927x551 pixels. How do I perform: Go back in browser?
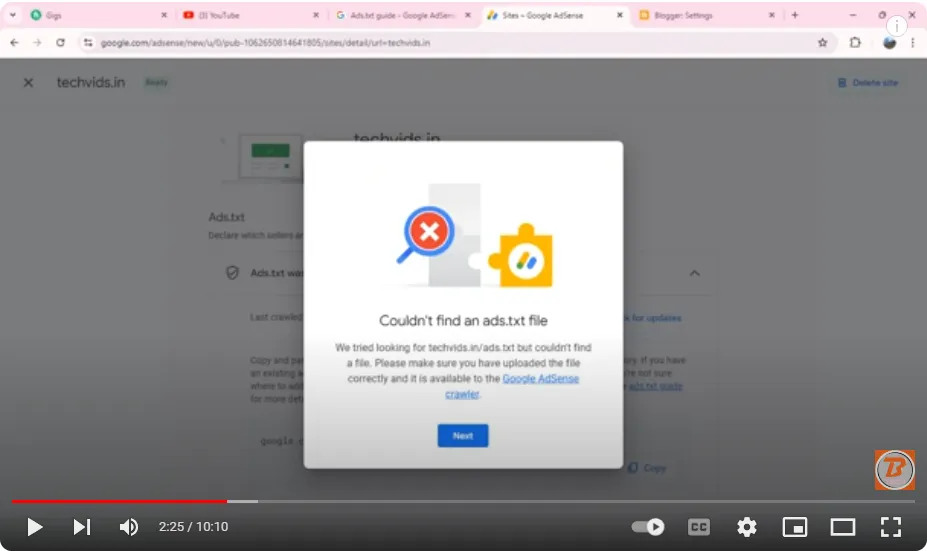pyautogui.click(x=14, y=43)
